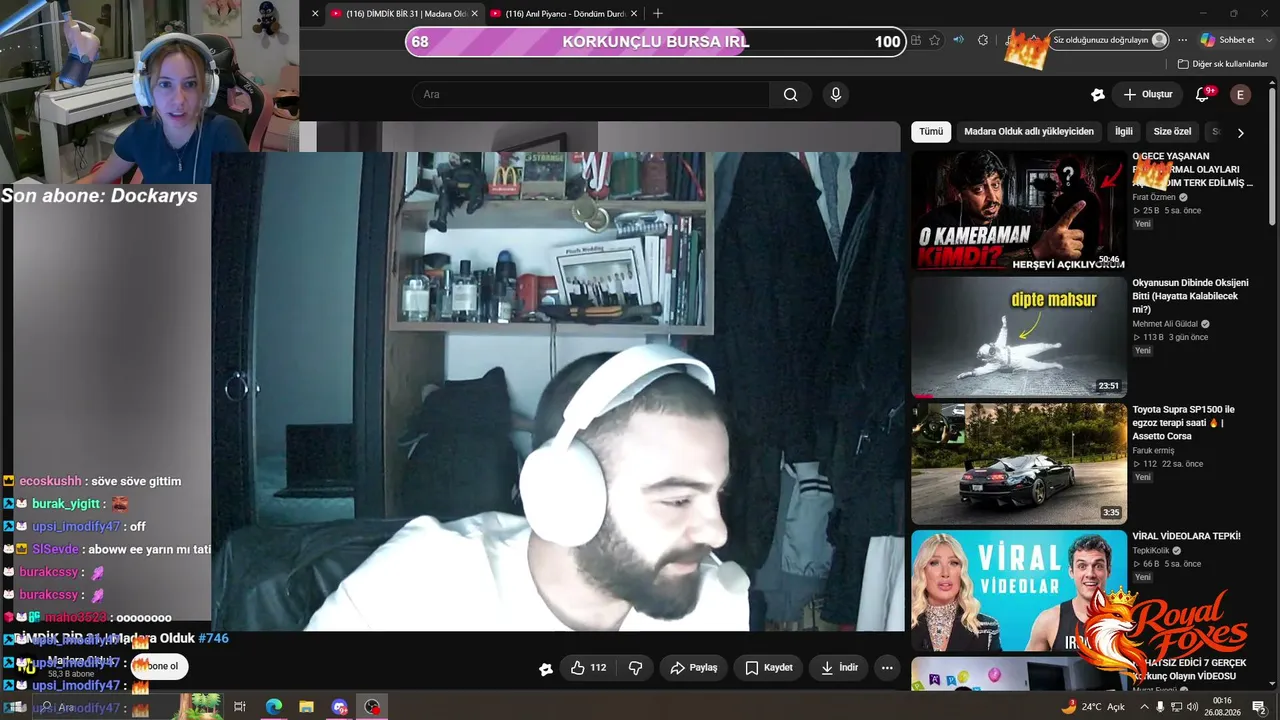The image size is (1280, 720).
Task: Open File Explorer from the taskbar
Action: [306, 707]
